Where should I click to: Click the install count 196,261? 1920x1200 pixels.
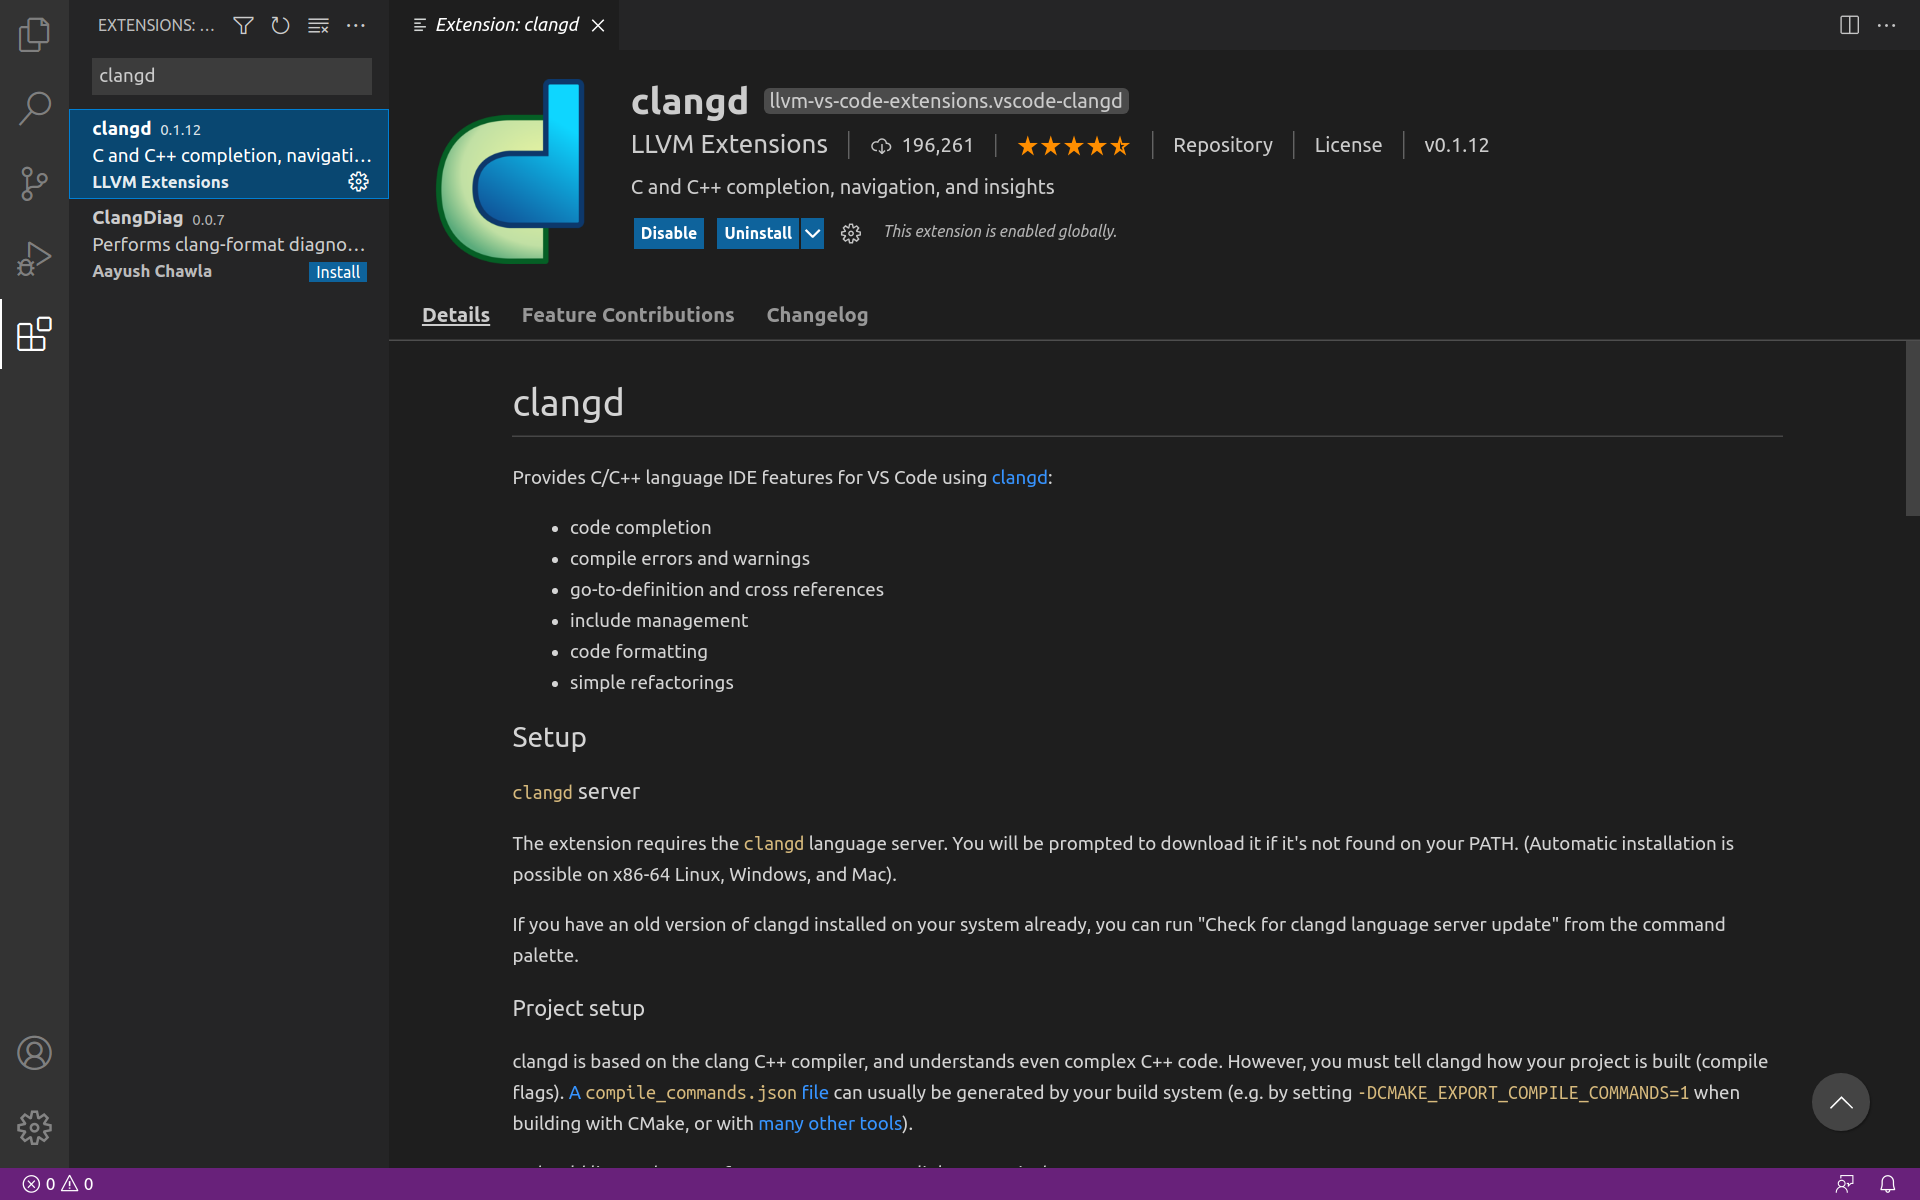[922, 146]
